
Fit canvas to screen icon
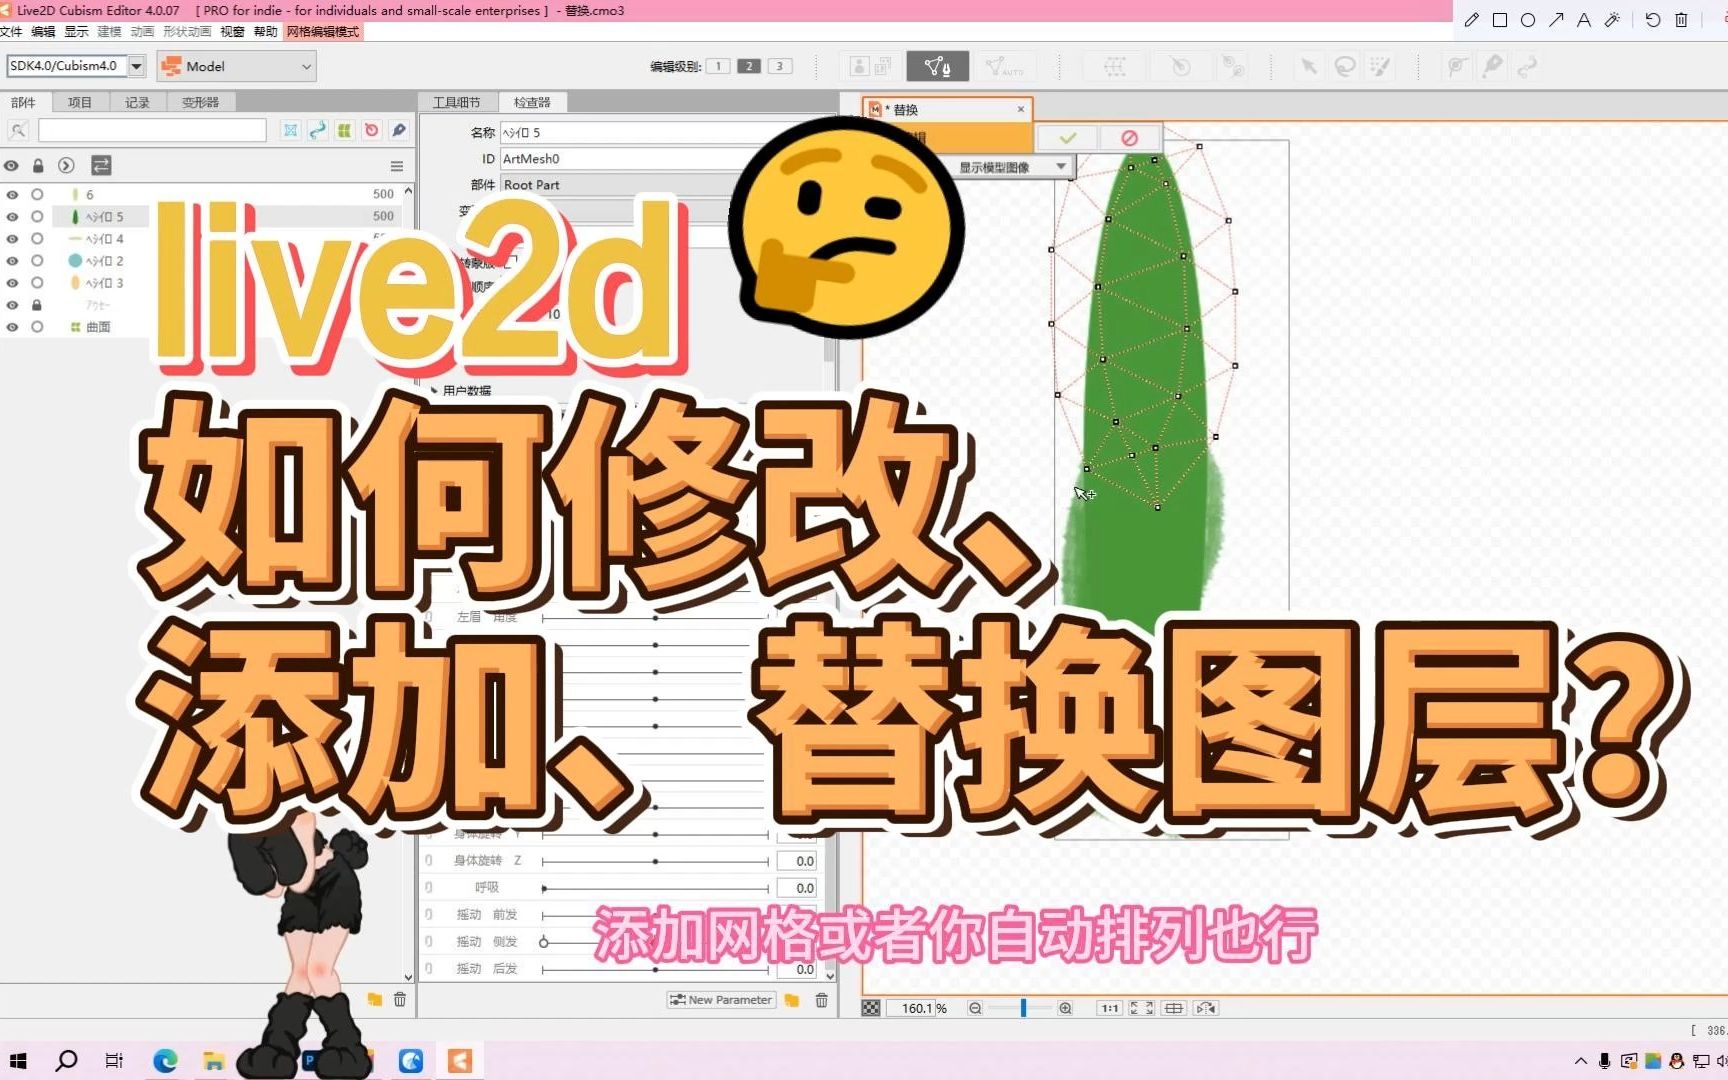click(1142, 1008)
